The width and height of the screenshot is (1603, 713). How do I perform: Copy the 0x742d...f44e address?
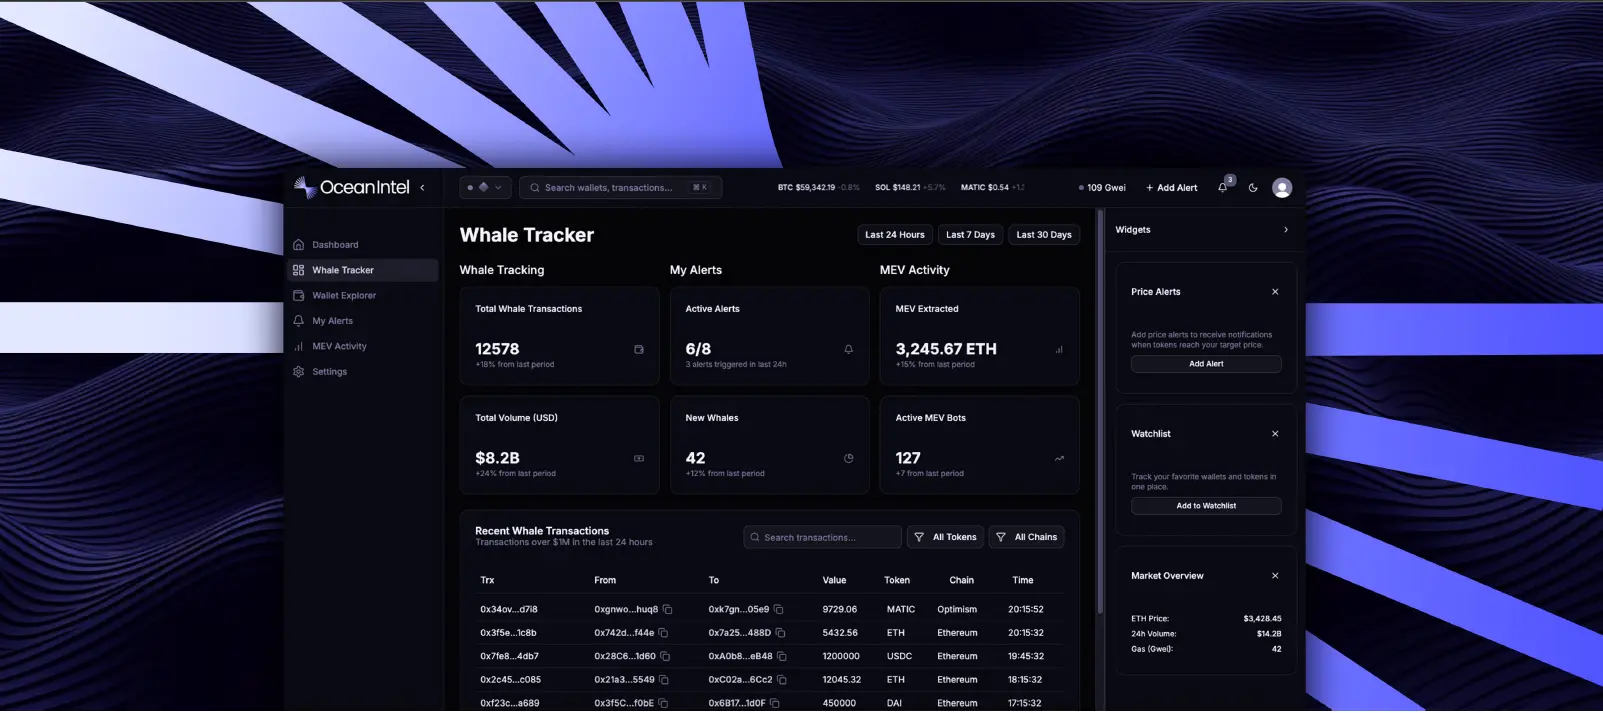pyautogui.click(x=663, y=633)
